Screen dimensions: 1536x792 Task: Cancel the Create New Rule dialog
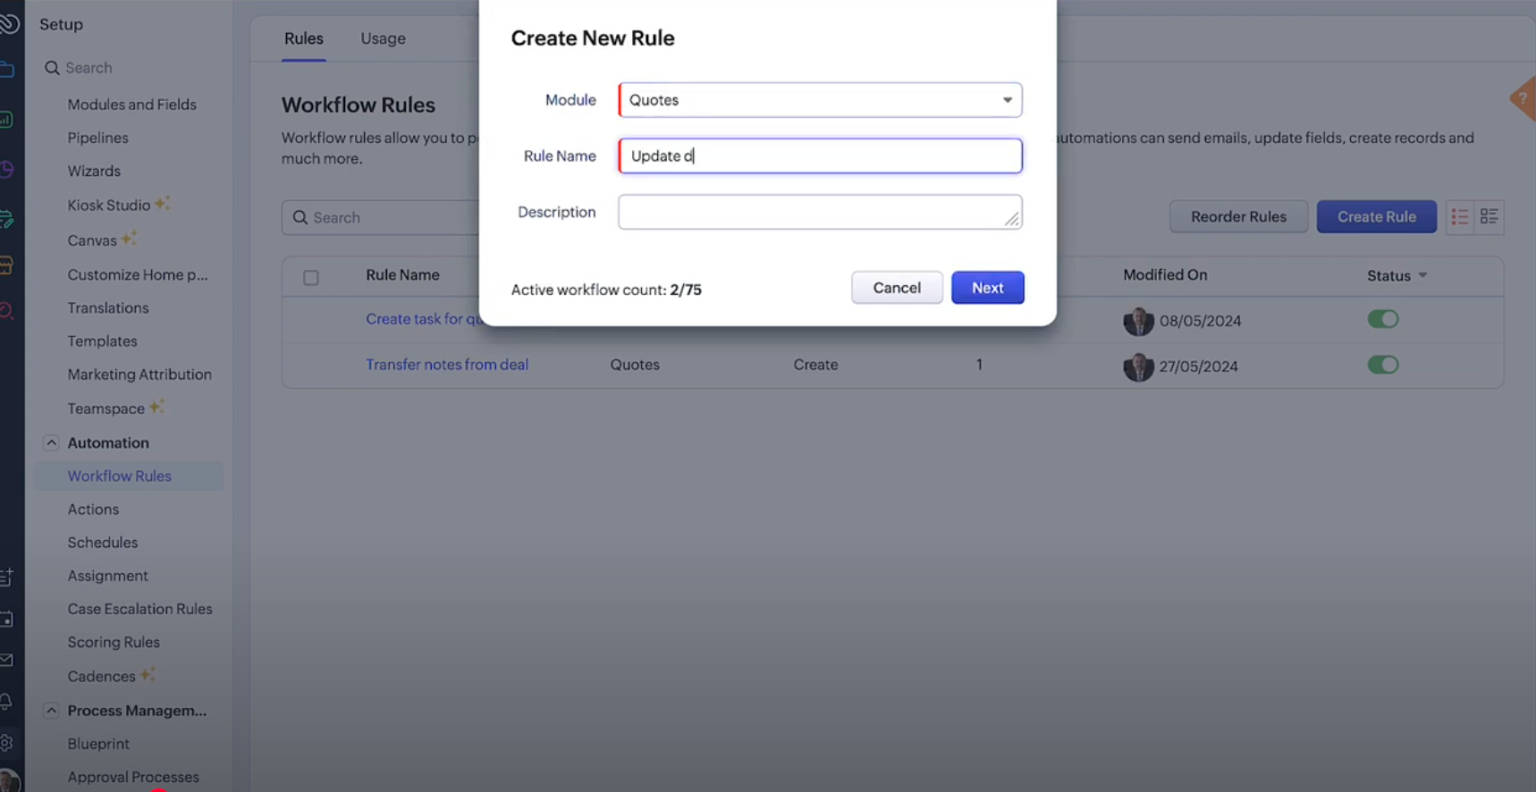[x=896, y=287]
